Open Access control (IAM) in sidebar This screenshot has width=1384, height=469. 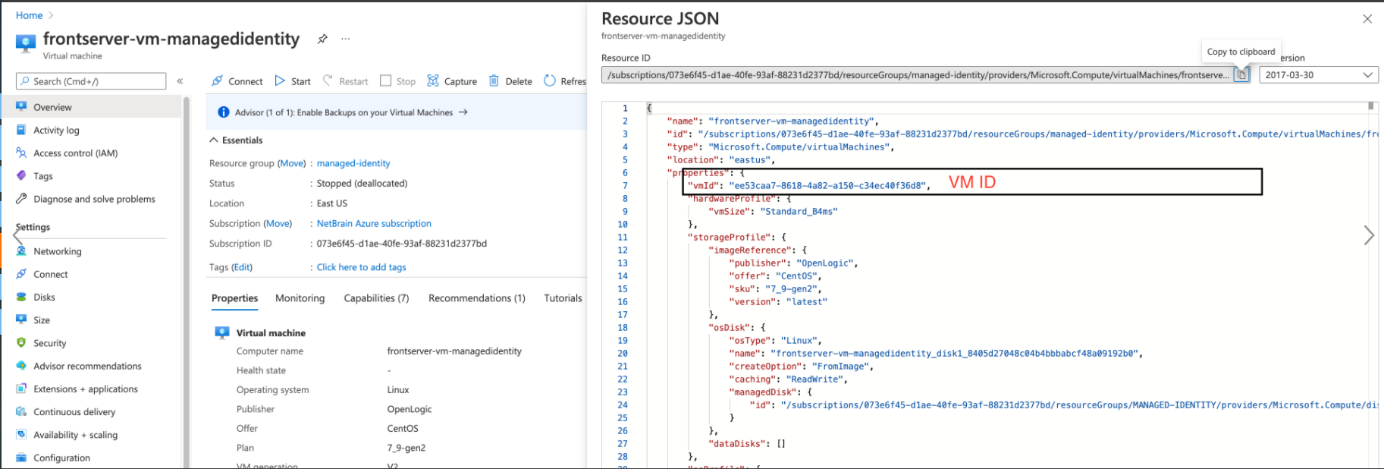(75, 153)
